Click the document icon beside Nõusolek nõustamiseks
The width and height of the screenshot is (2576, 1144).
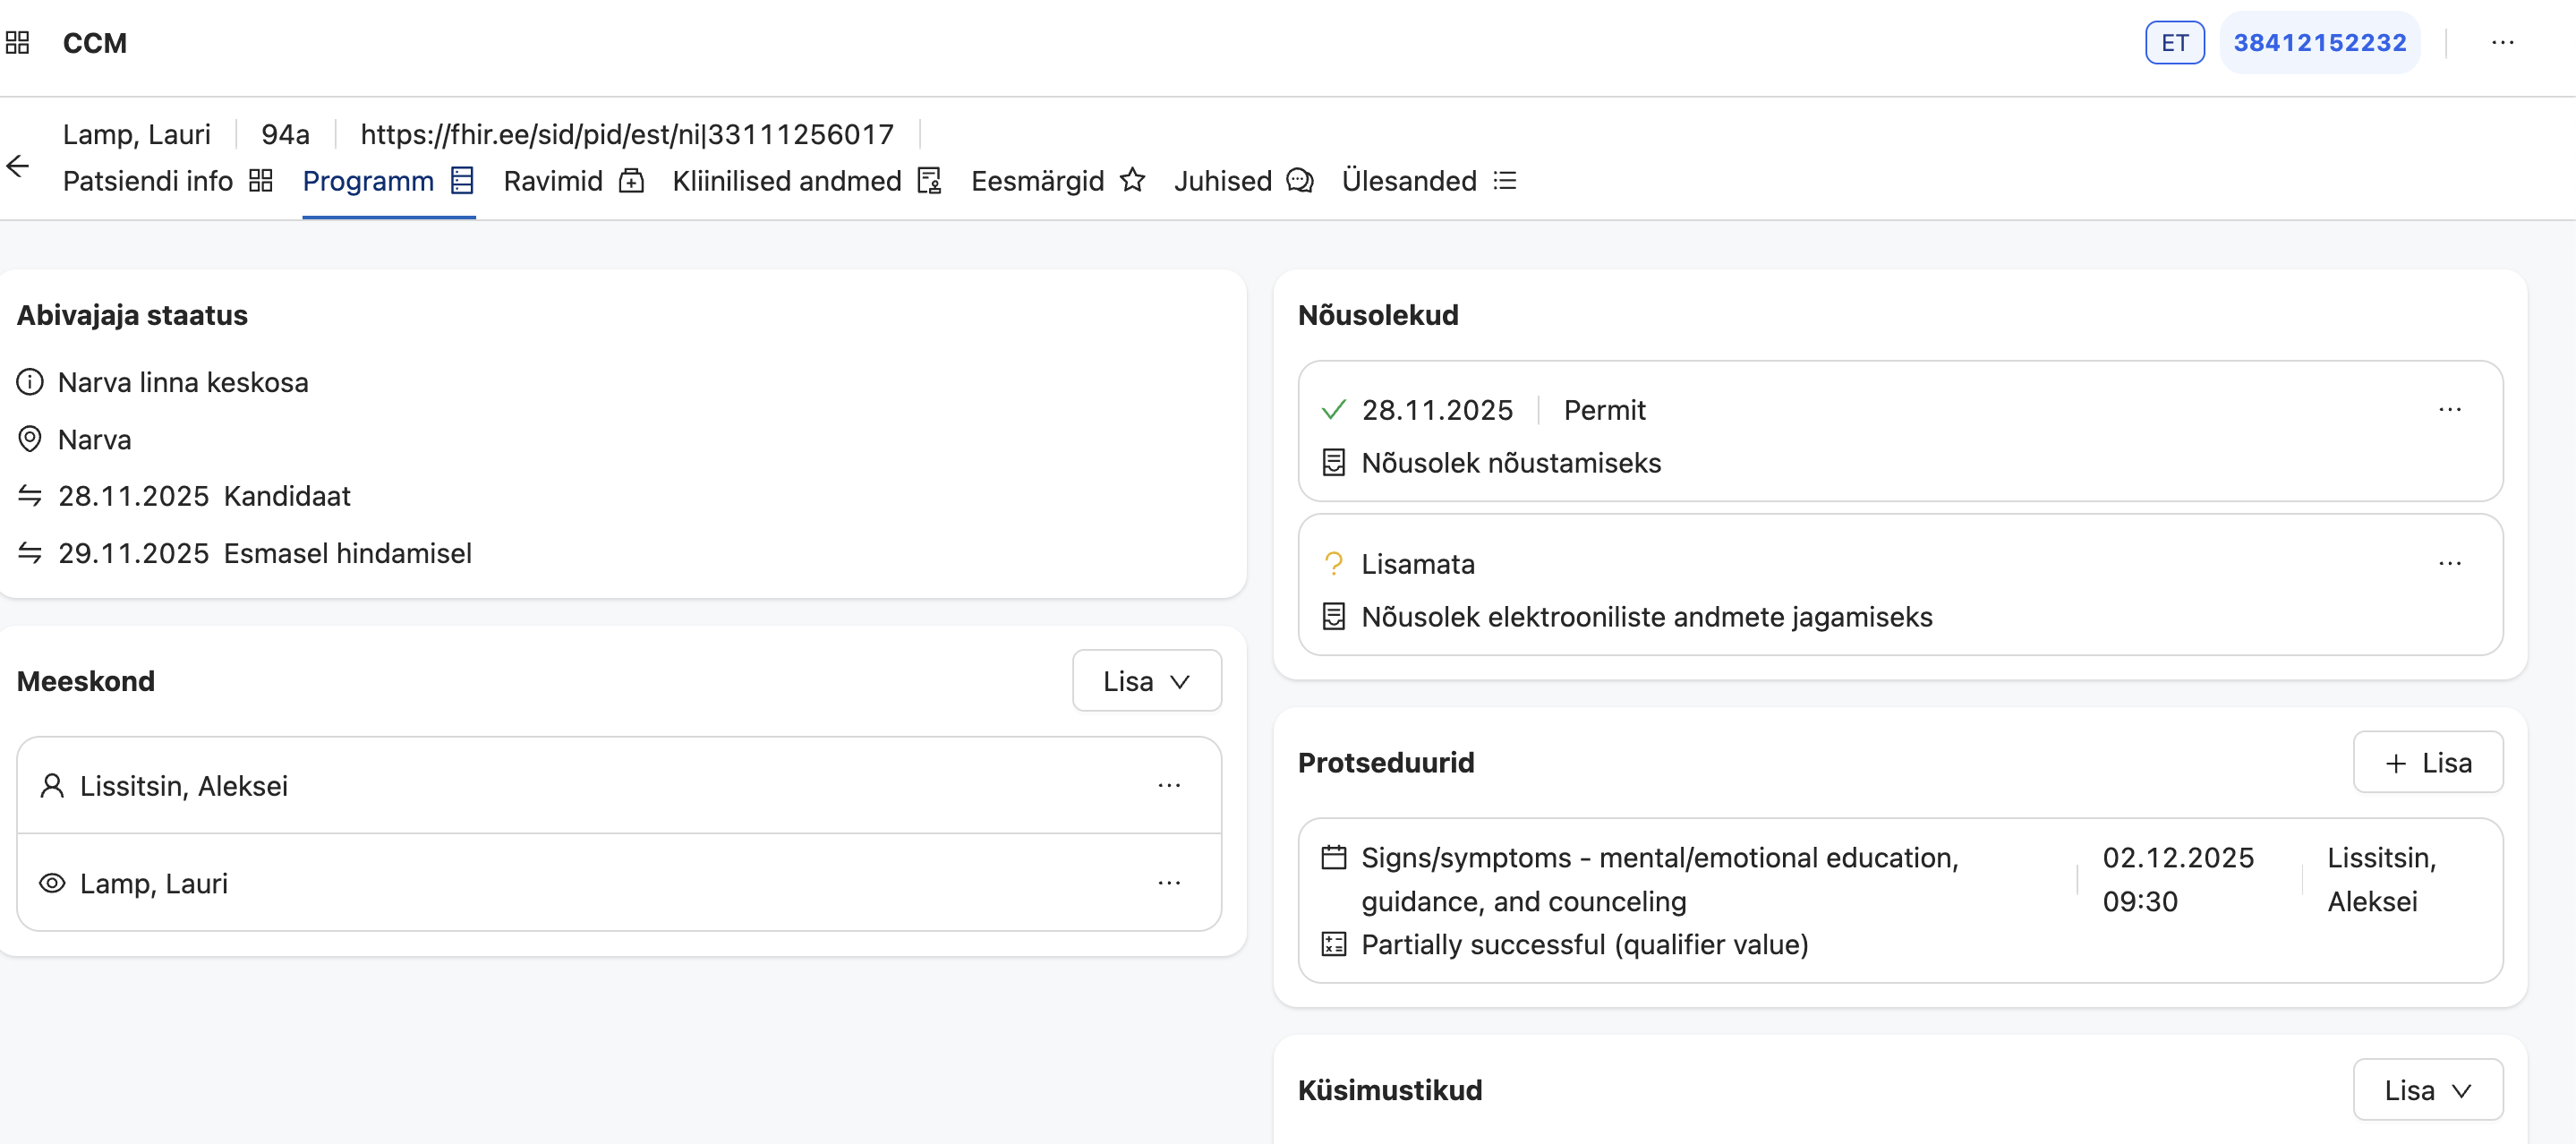(1333, 462)
